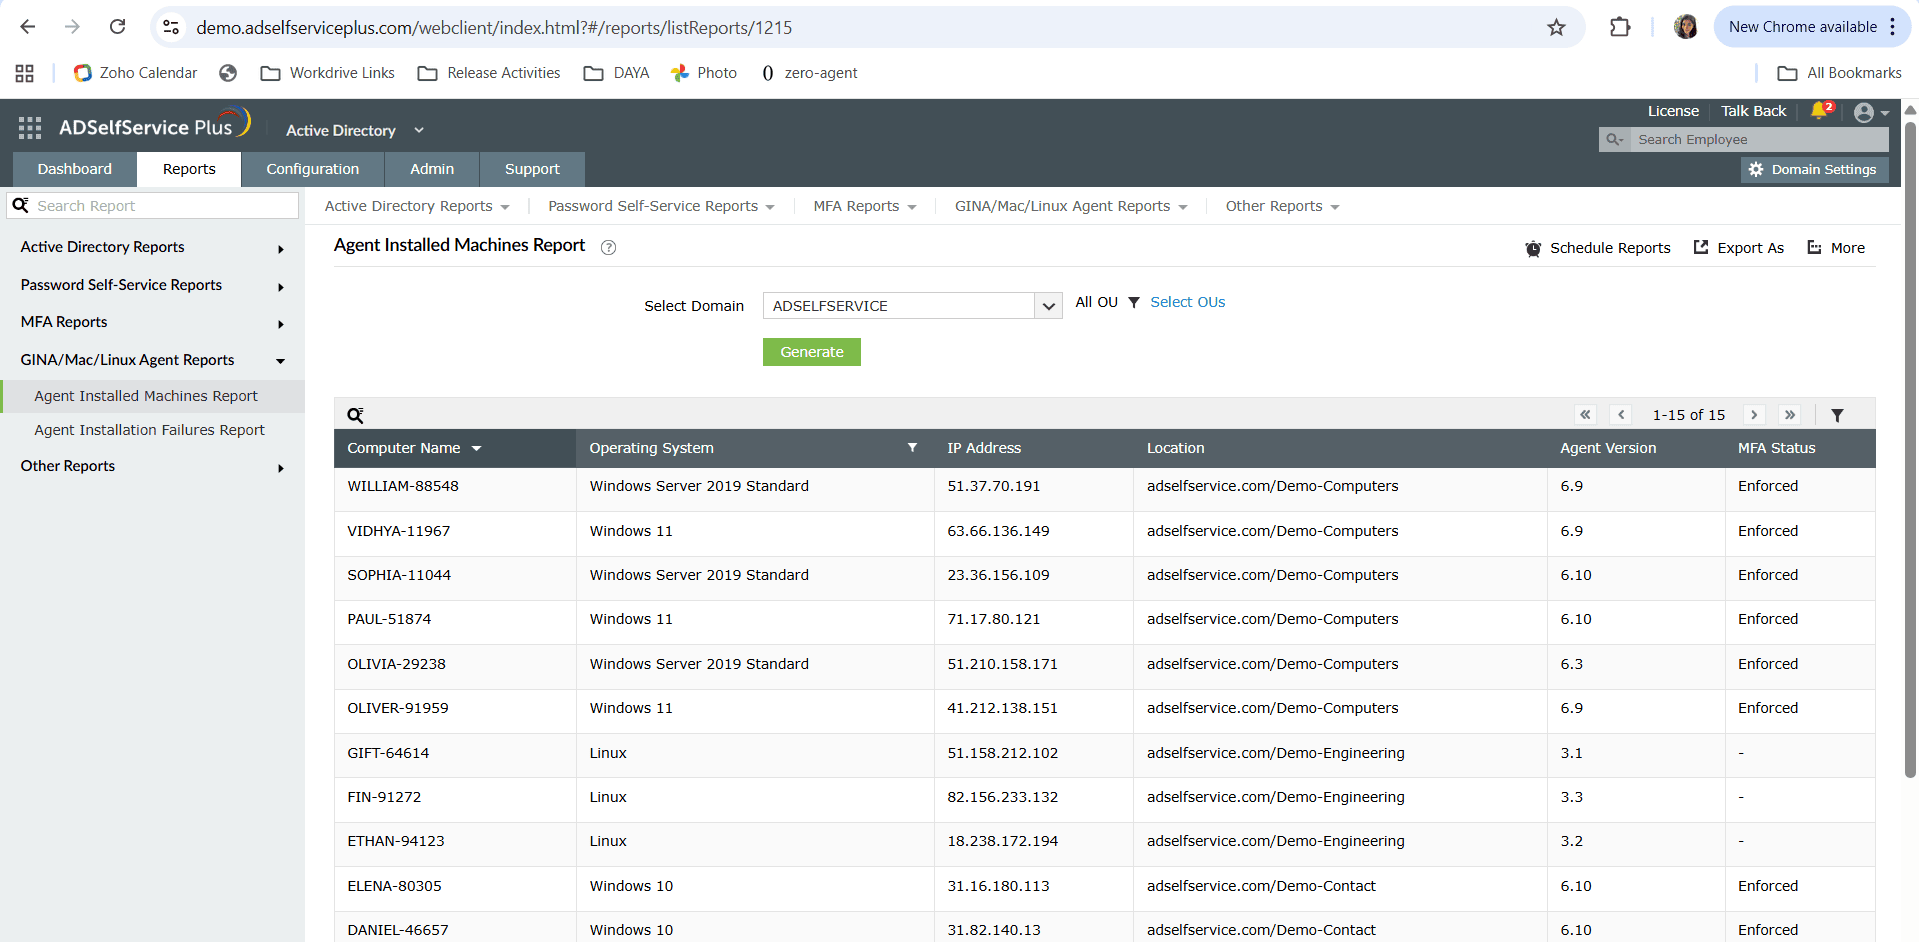Open the app grid launcher icon

coord(30,128)
